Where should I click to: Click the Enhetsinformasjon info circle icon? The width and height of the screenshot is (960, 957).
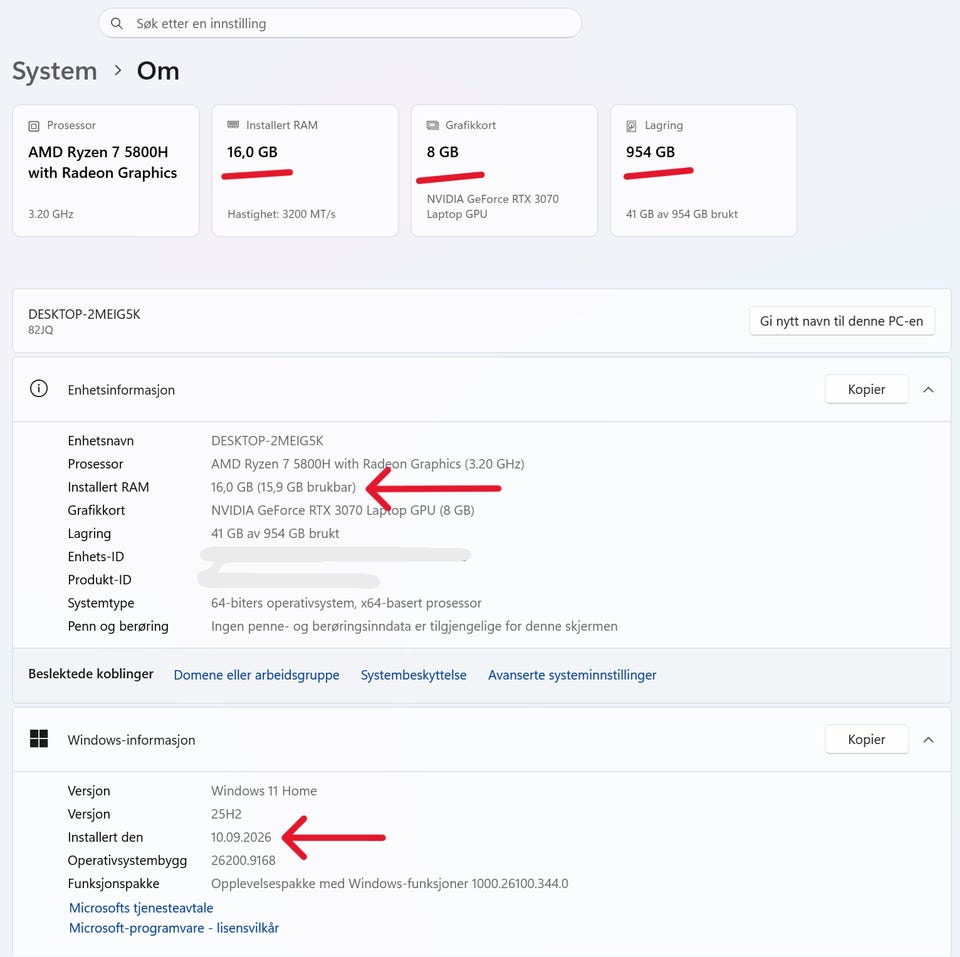pos(39,389)
